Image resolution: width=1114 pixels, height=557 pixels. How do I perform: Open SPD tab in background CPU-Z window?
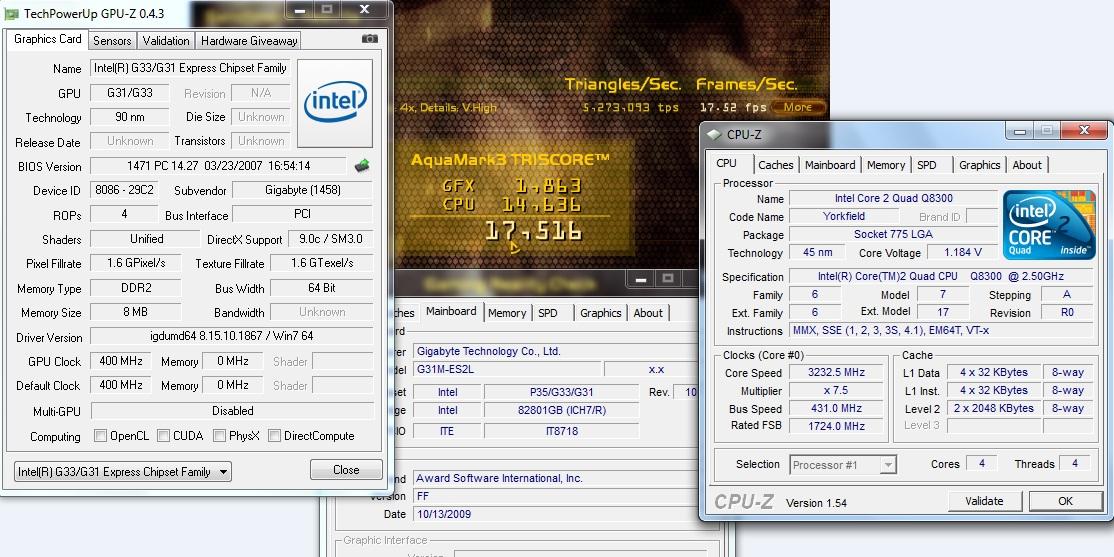point(548,313)
